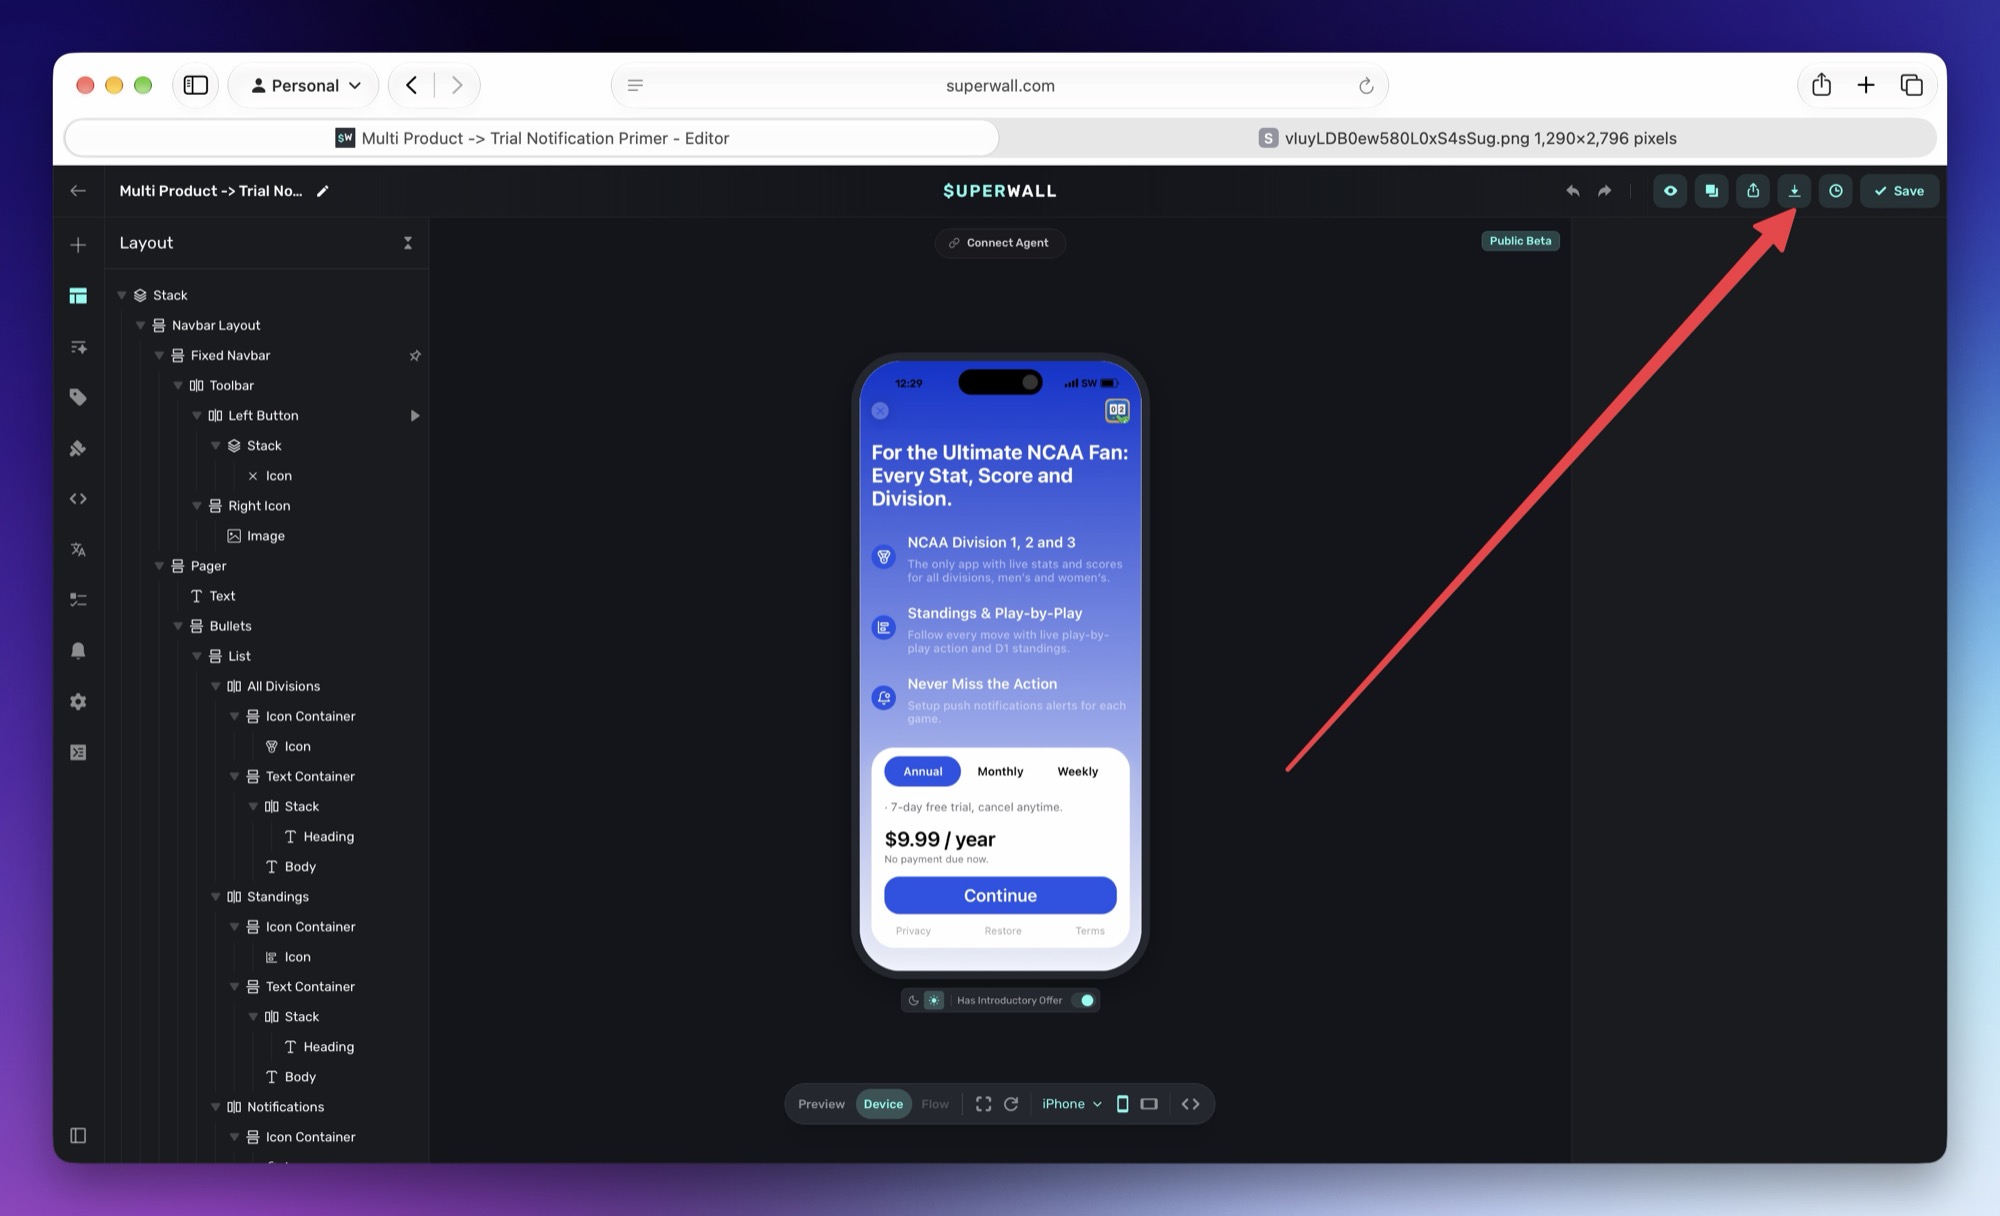Select the Right Icon layer row

click(x=268, y=506)
